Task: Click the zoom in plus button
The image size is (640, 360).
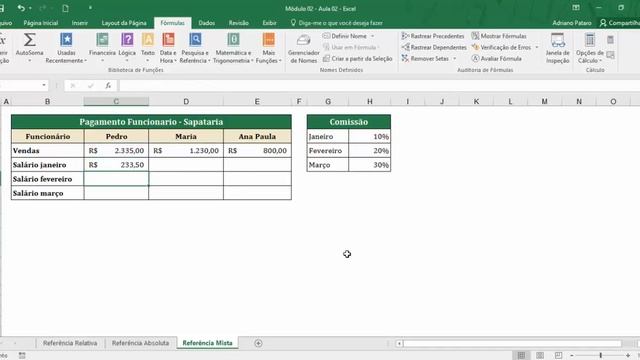Action: [x=628, y=356]
